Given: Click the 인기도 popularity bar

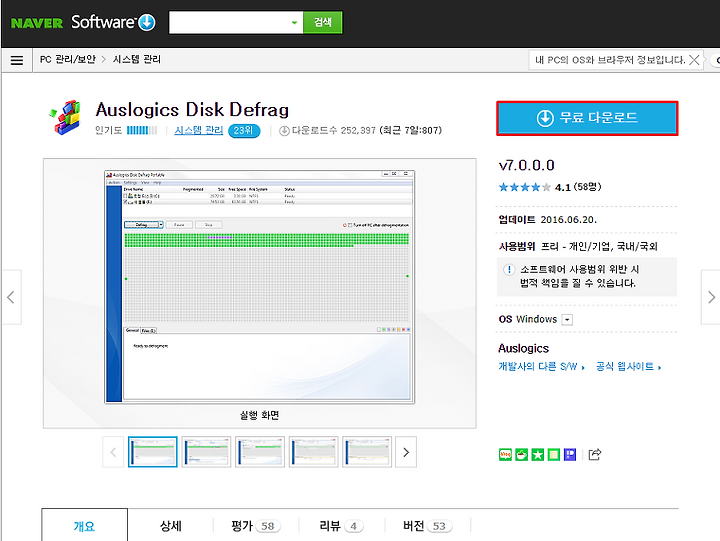Looking at the screenshot, I should (x=142, y=130).
